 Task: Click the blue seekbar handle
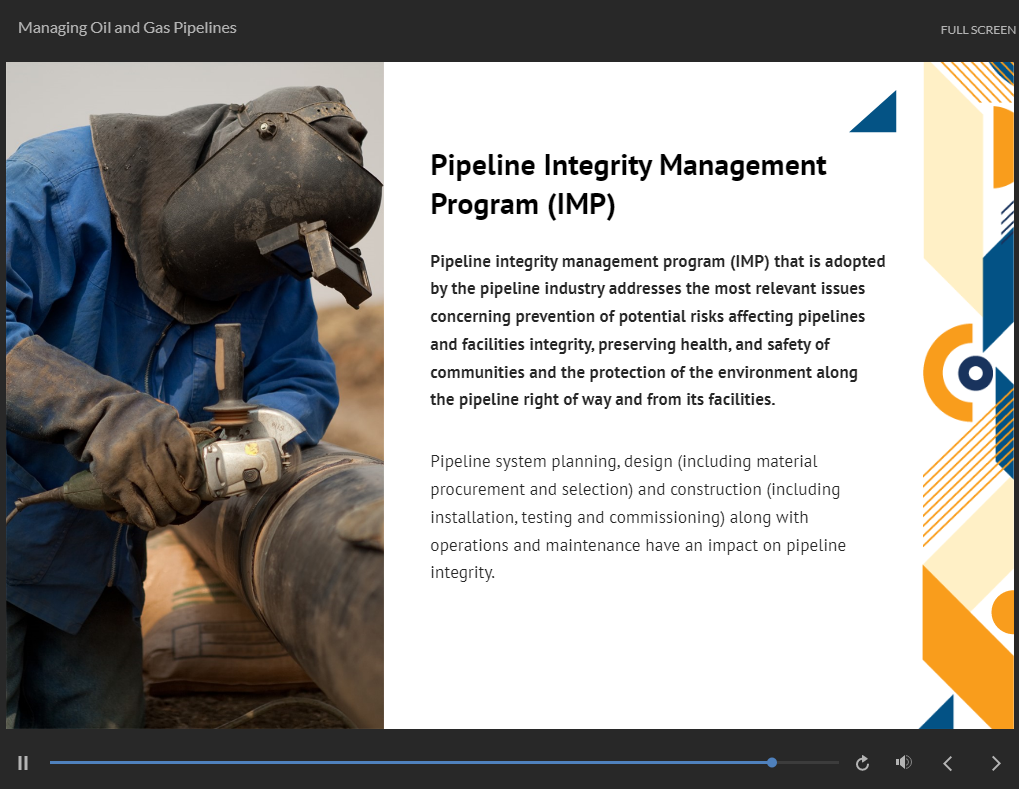point(772,762)
